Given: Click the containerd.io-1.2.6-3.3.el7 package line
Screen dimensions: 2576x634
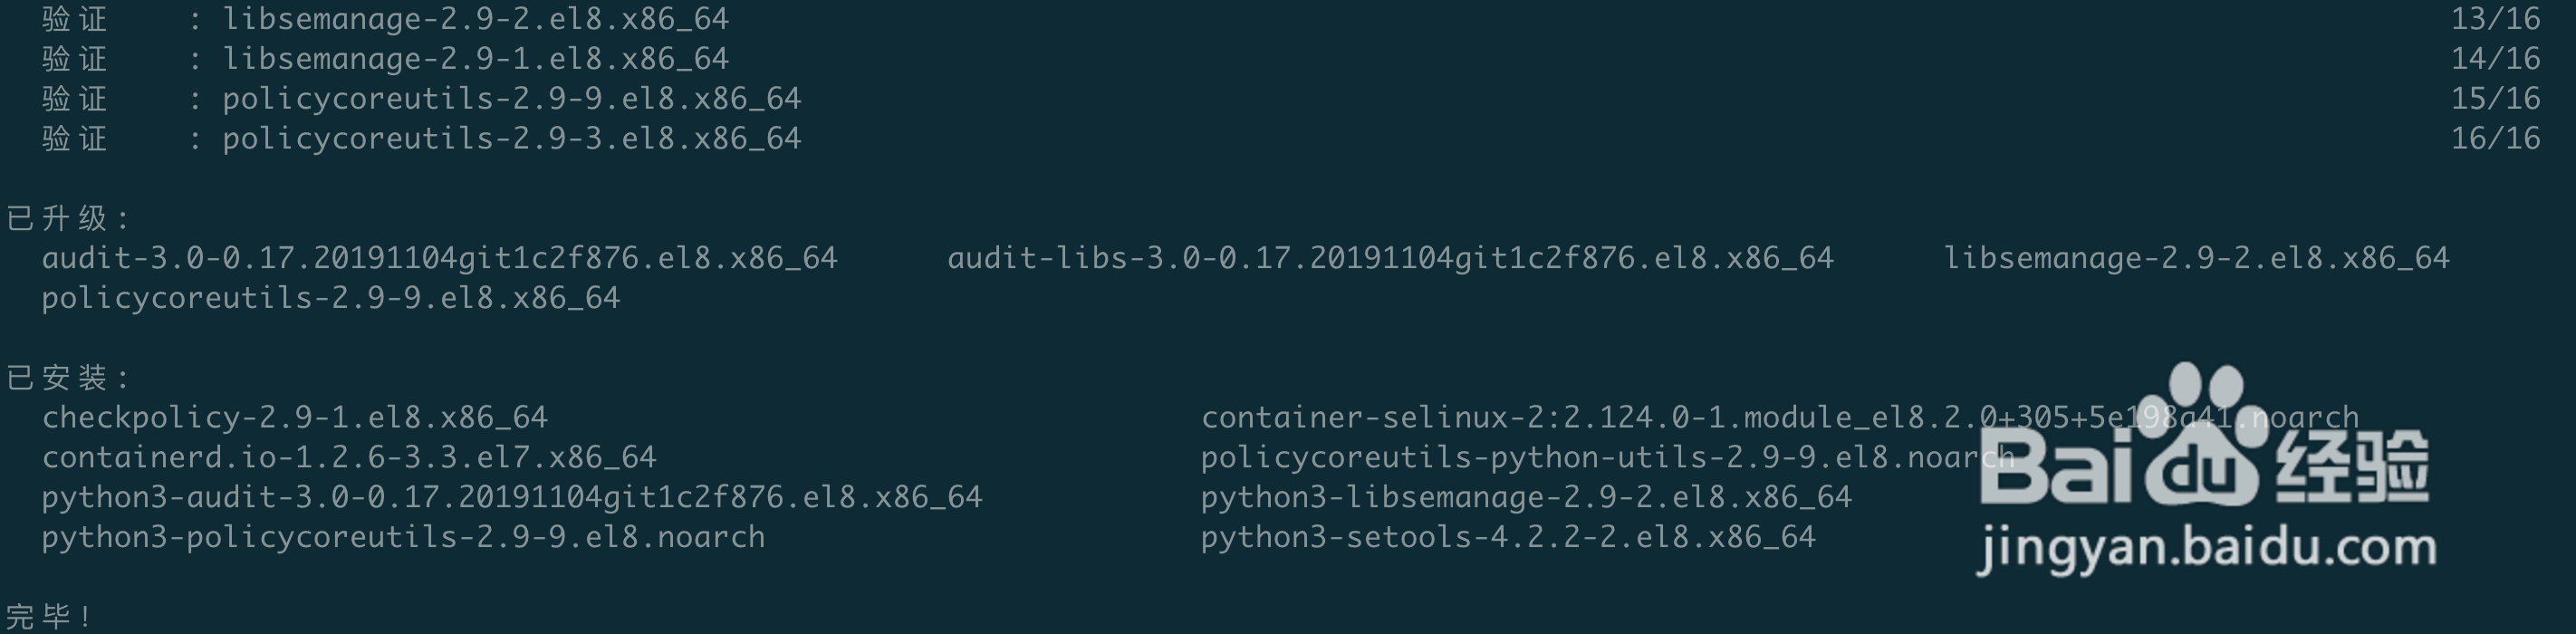Looking at the screenshot, I should point(349,457).
